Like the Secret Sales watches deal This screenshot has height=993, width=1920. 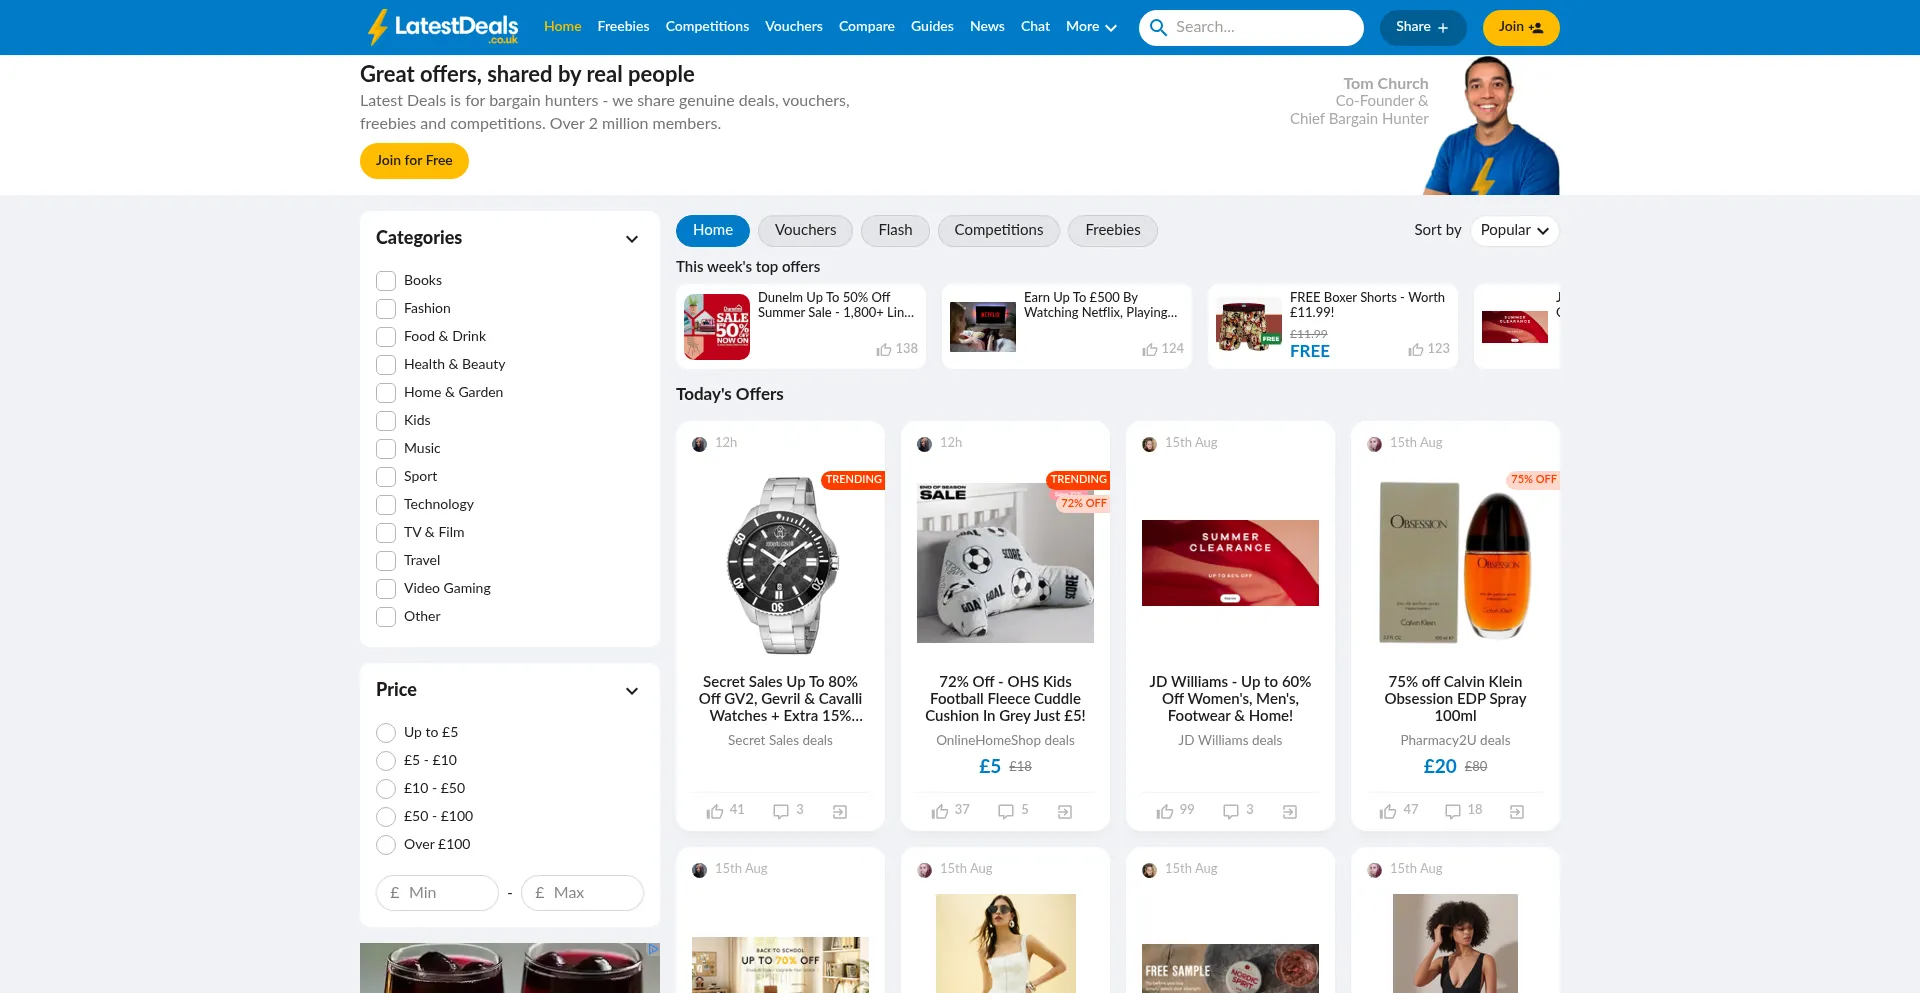714,811
